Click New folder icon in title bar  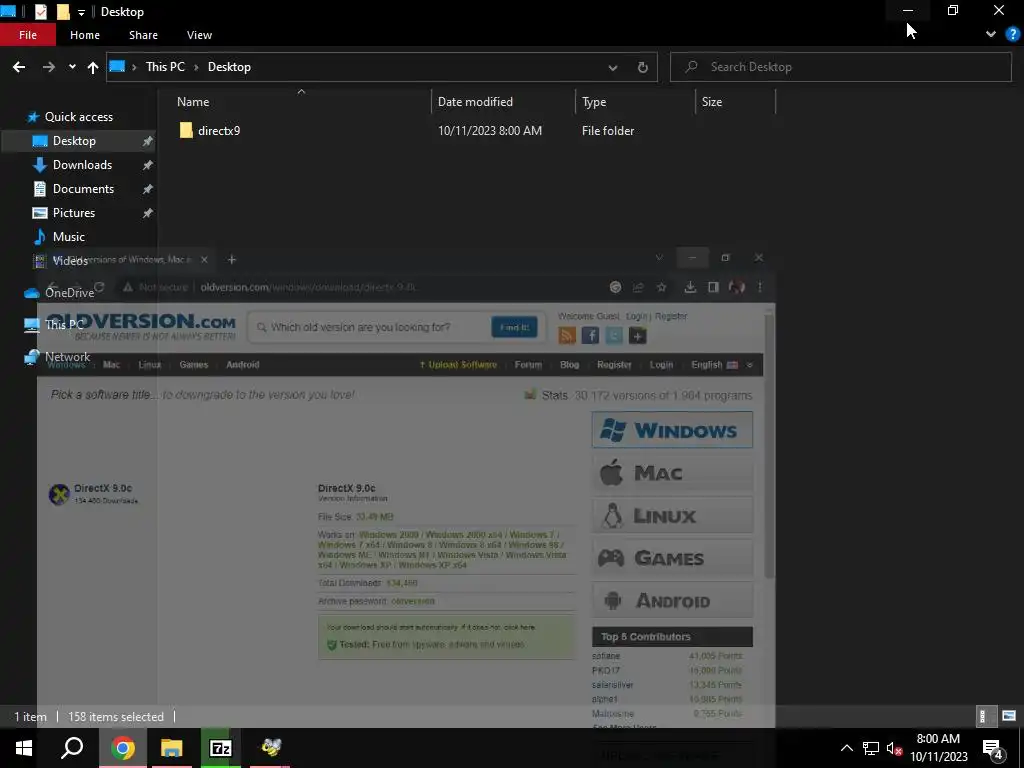[x=63, y=11]
